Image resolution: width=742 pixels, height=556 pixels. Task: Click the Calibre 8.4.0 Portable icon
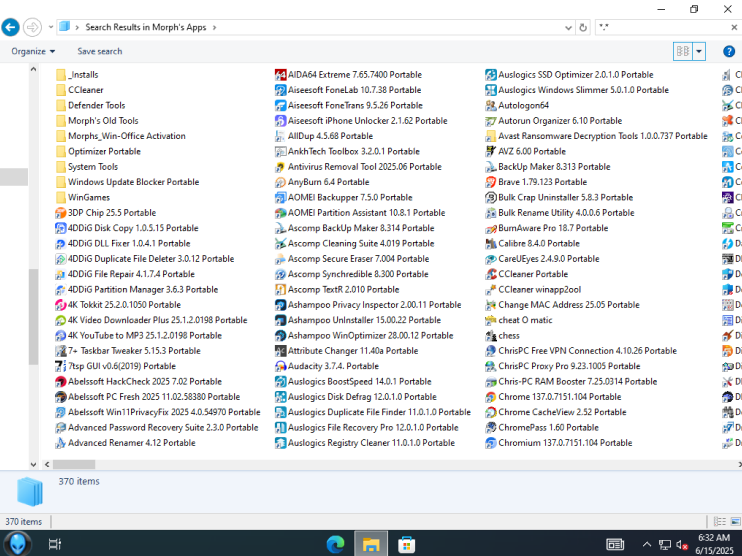coord(491,243)
